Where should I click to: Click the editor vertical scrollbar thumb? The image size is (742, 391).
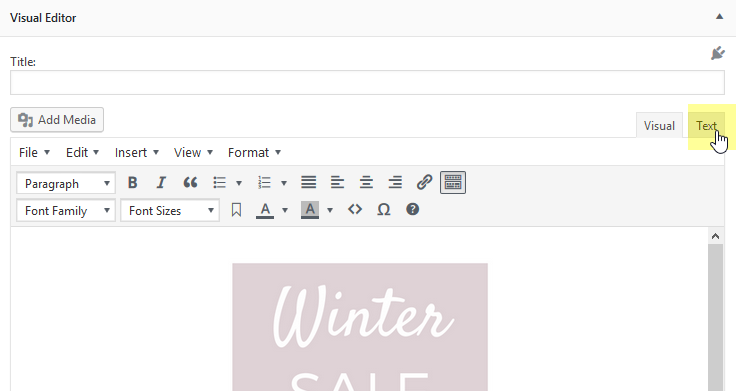click(x=715, y=317)
